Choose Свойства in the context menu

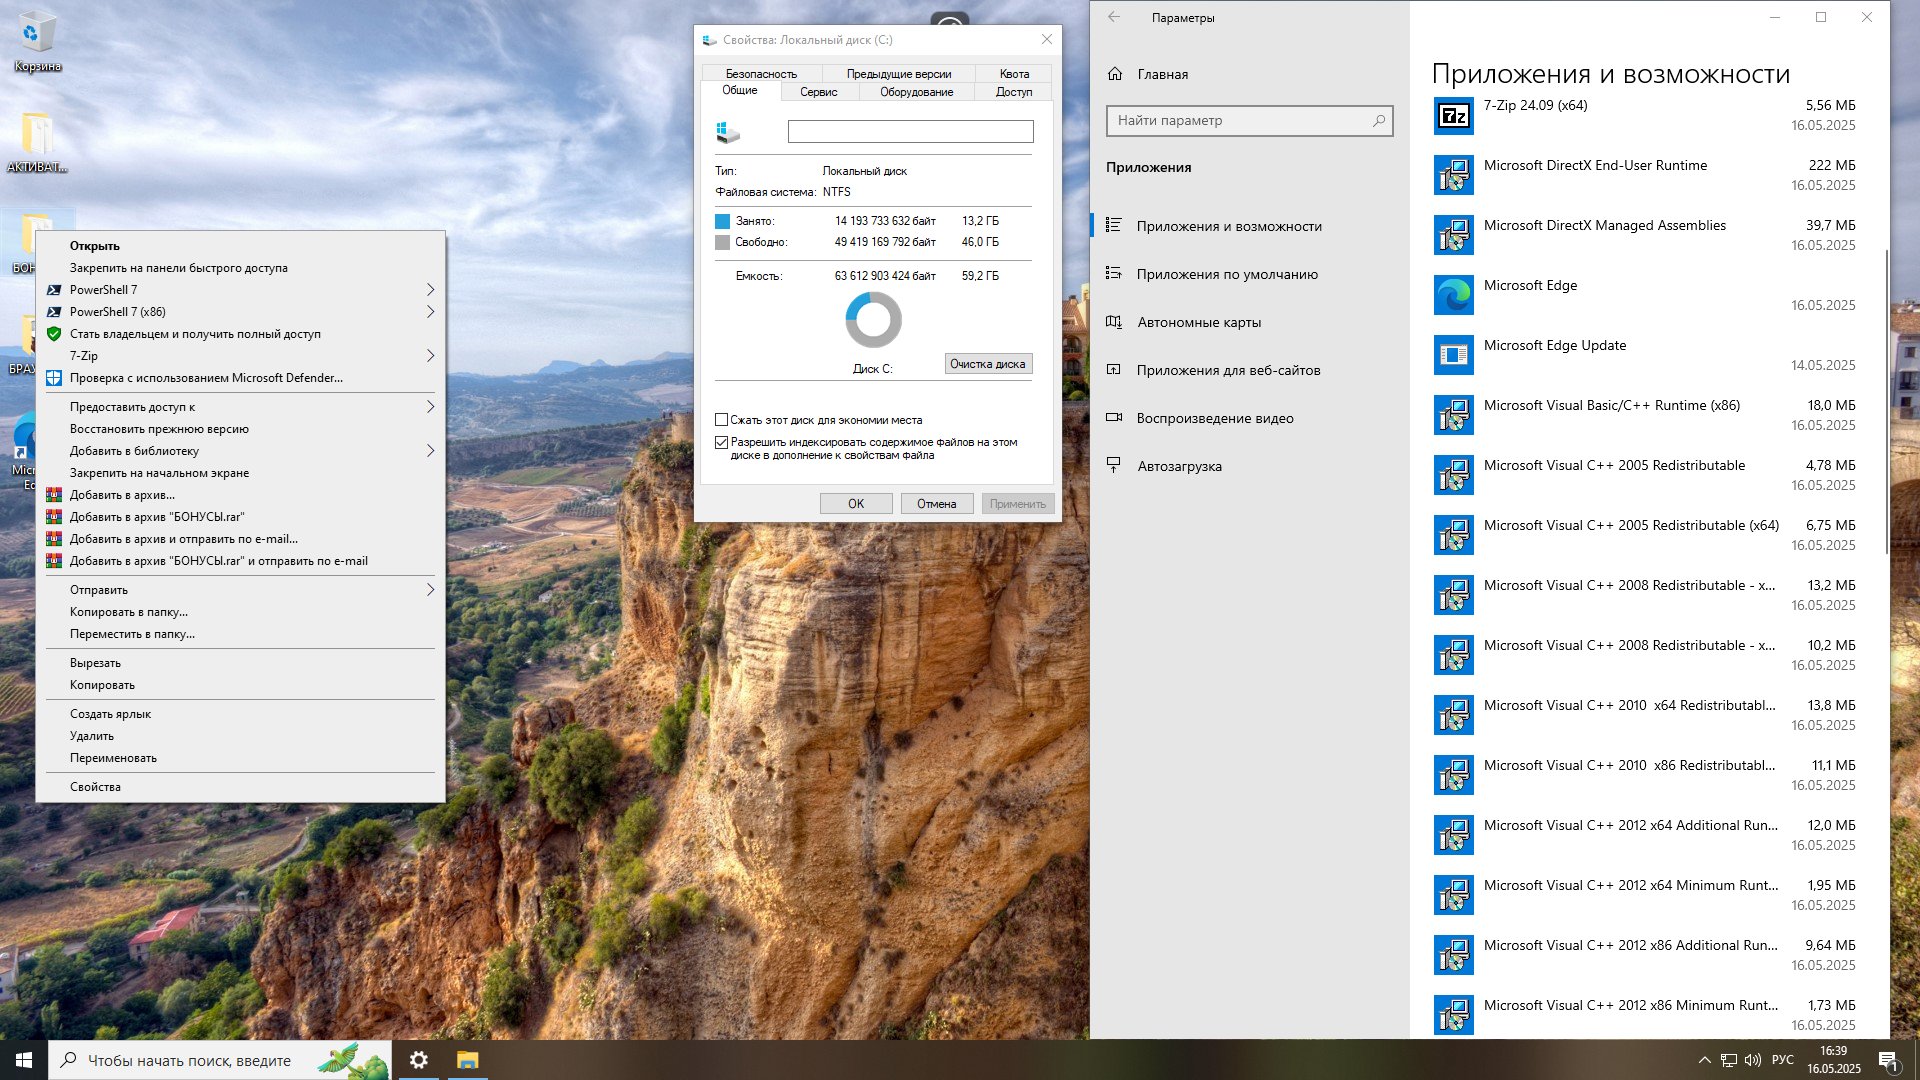[240, 787]
